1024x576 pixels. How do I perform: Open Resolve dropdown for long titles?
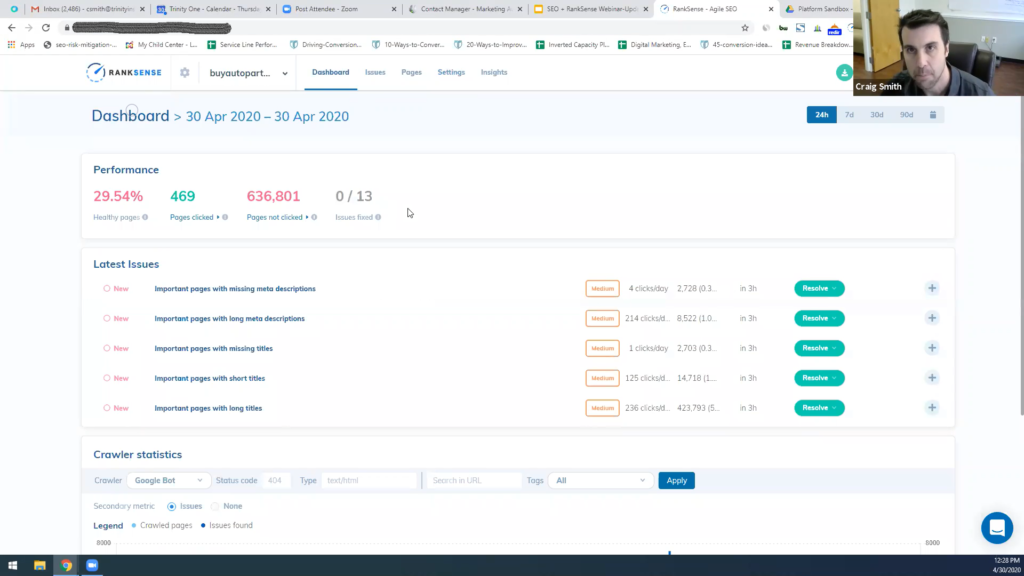point(819,408)
